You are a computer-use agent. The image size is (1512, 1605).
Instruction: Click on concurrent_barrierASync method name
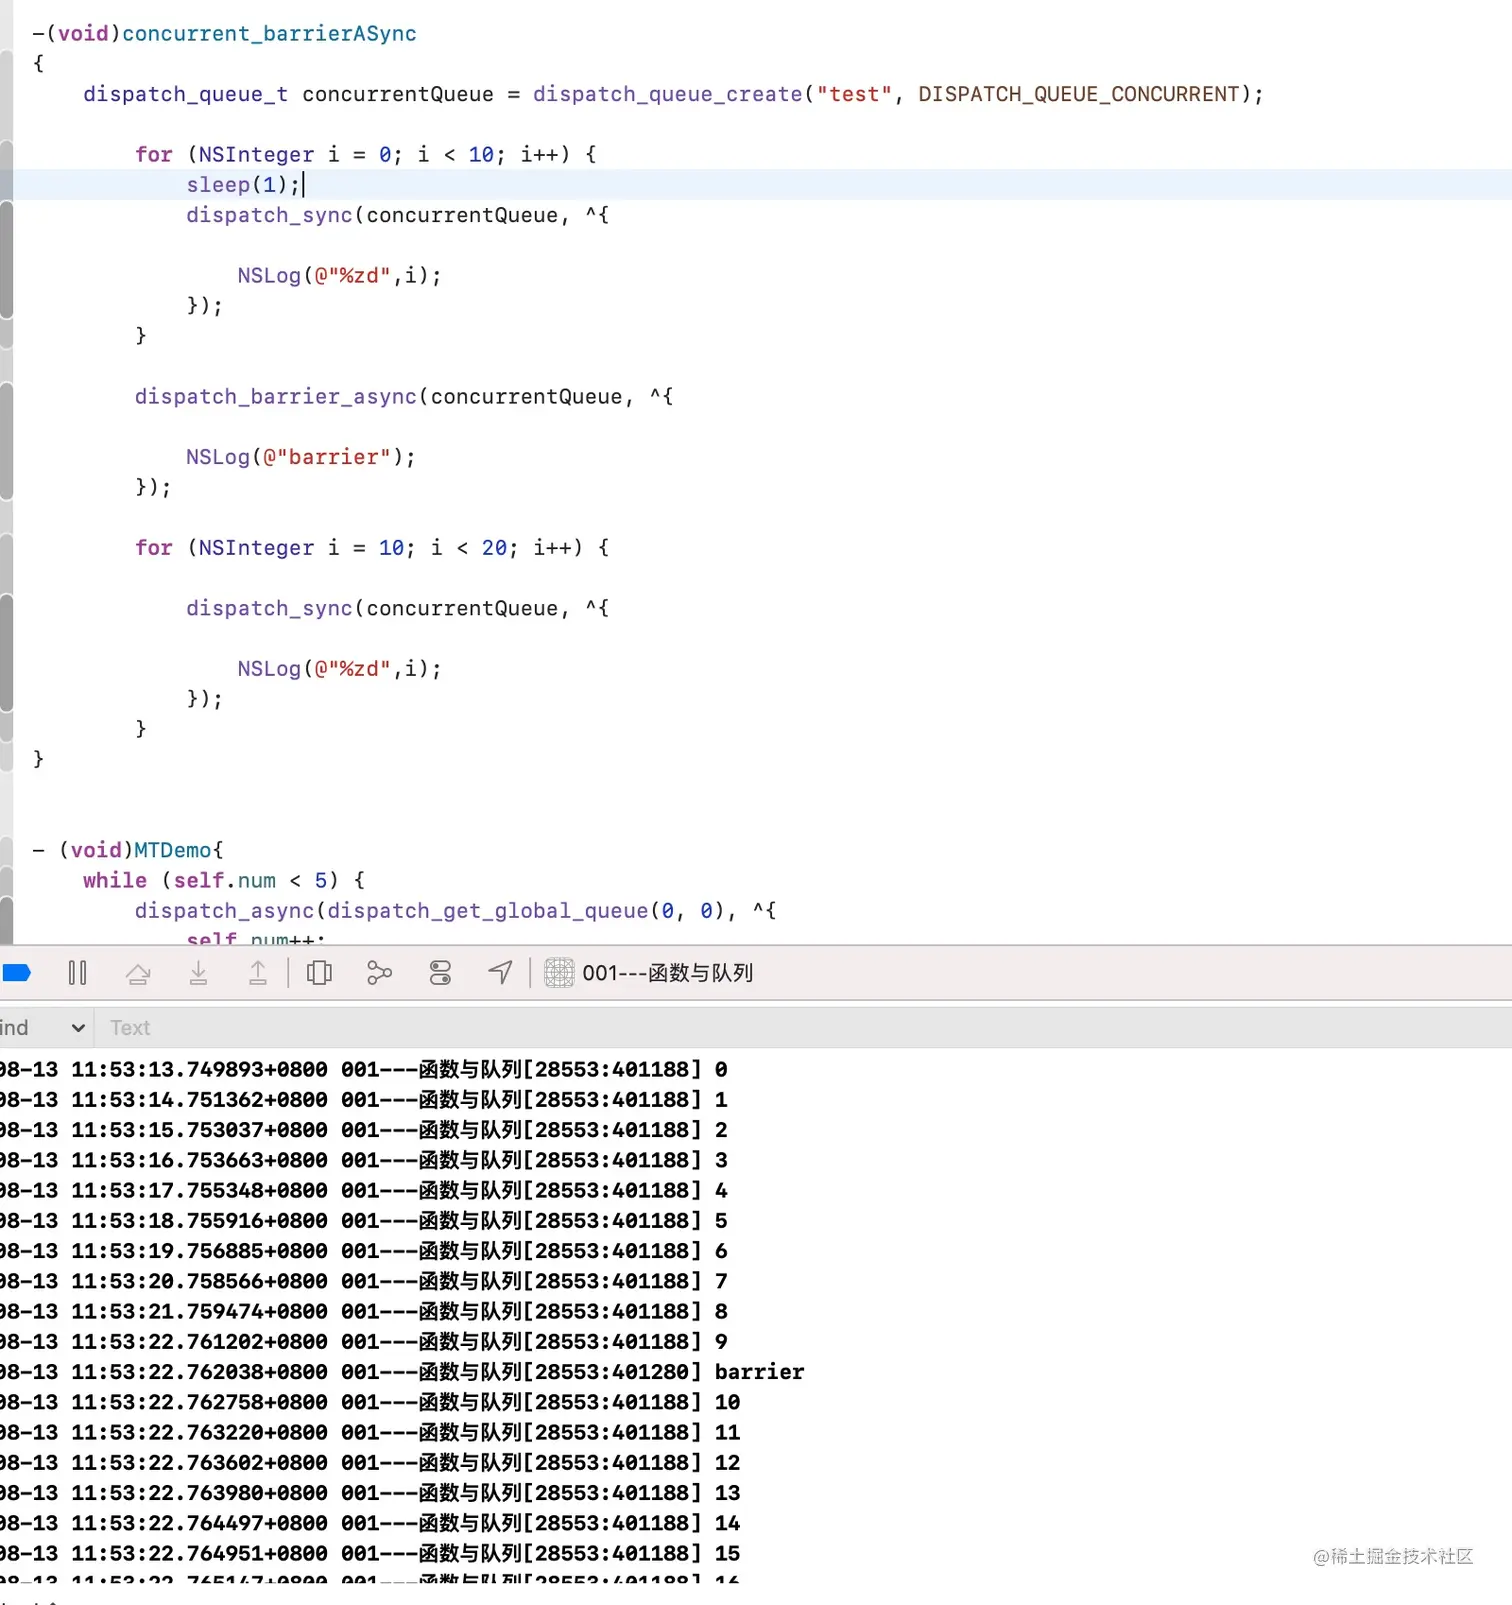(269, 33)
